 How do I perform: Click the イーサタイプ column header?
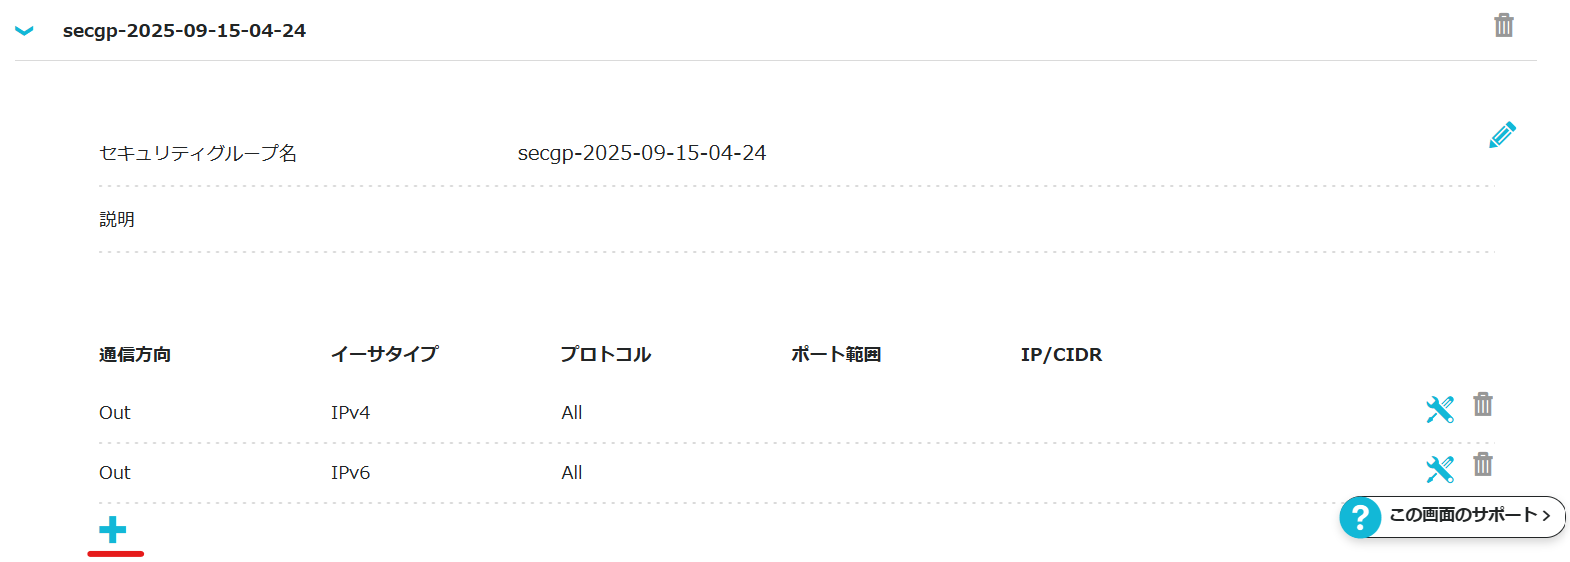pos(385,354)
